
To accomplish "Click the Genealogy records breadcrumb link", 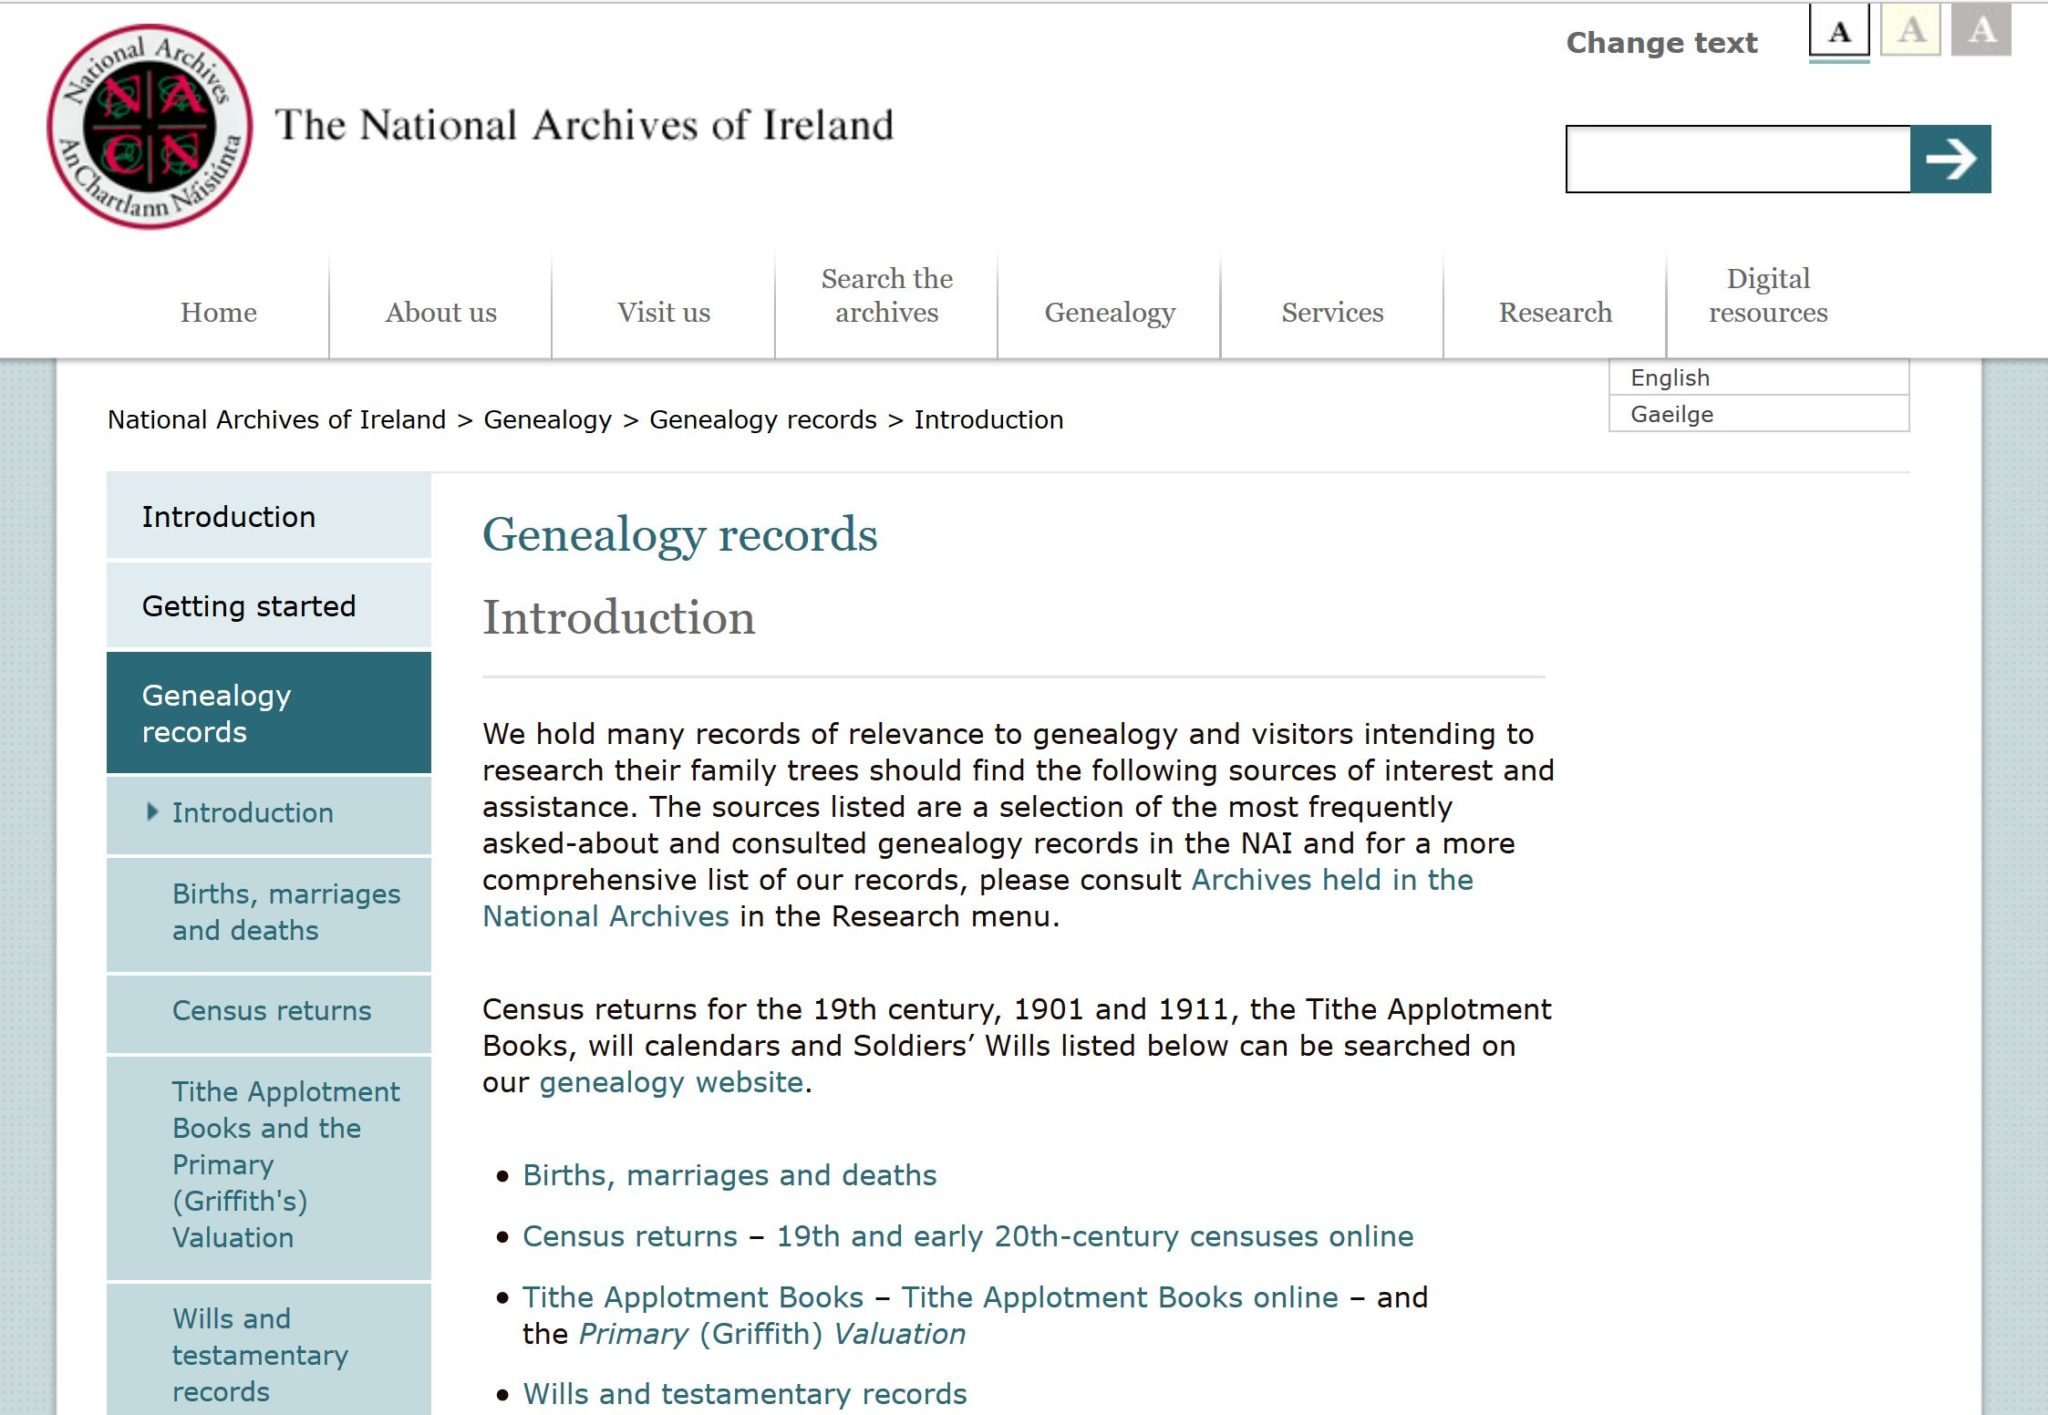I will tap(763, 419).
